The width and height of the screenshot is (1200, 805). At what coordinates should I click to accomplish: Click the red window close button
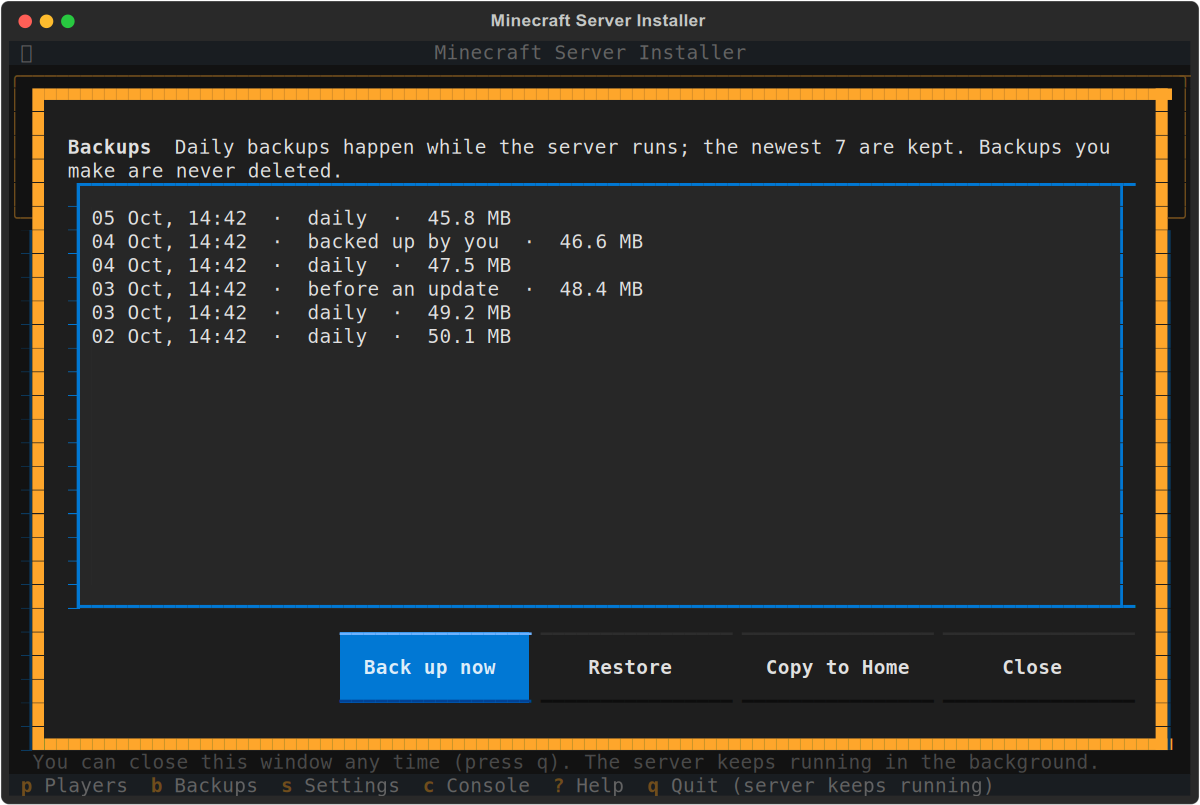coord(24,21)
